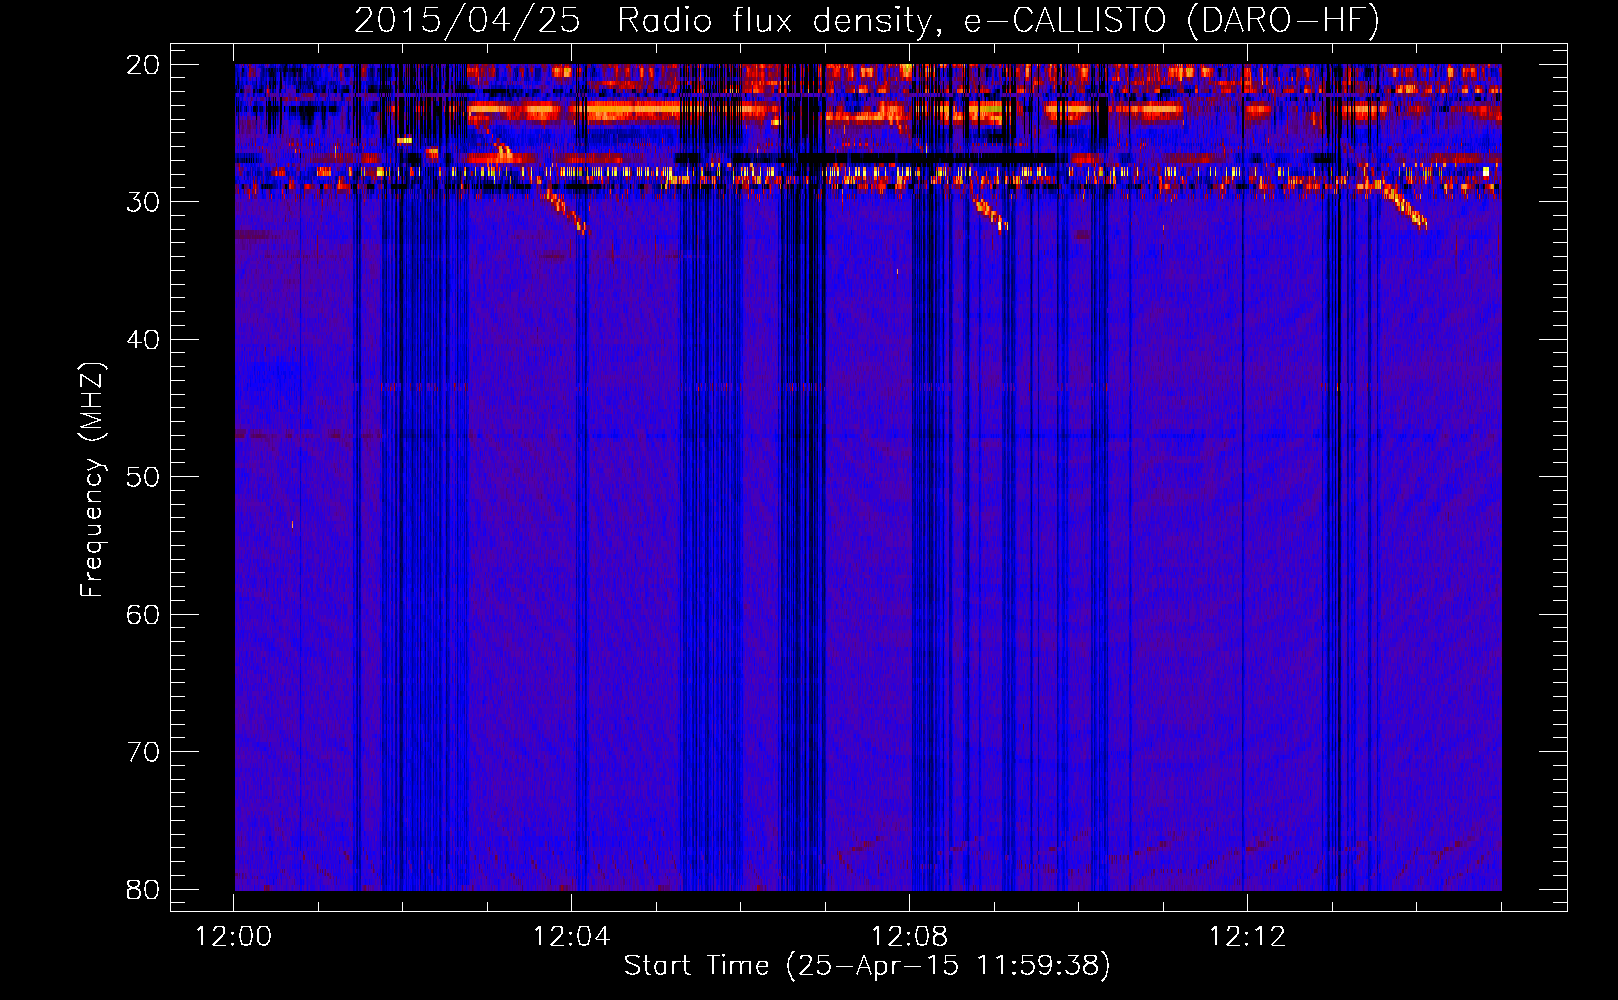Click the plot title "Radio flux density, e-CALLISTO (DARO-HF)"
The height and width of the screenshot is (1000, 1618).
pyautogui.click(x=998, y=21)
